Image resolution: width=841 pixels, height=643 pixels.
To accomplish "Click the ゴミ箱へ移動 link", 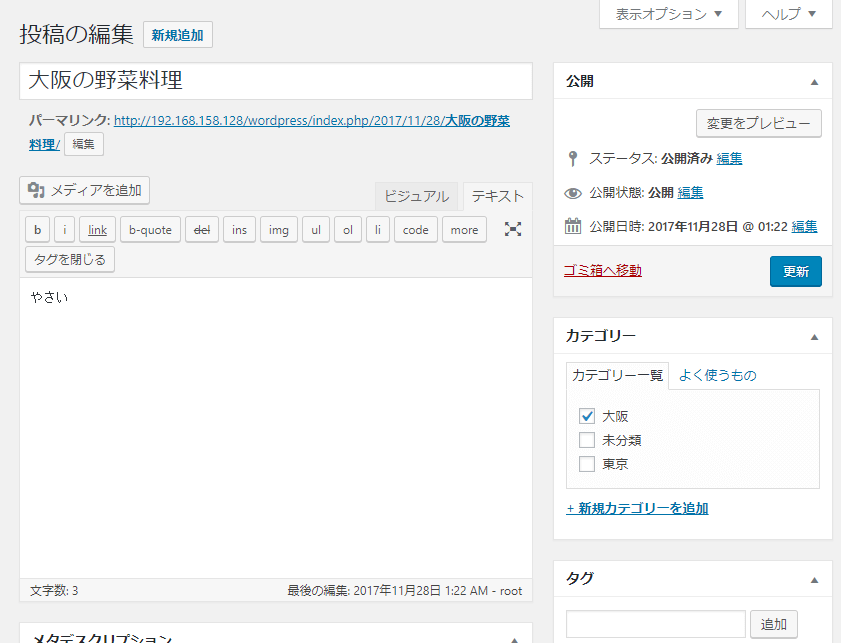I will [603, 270].
